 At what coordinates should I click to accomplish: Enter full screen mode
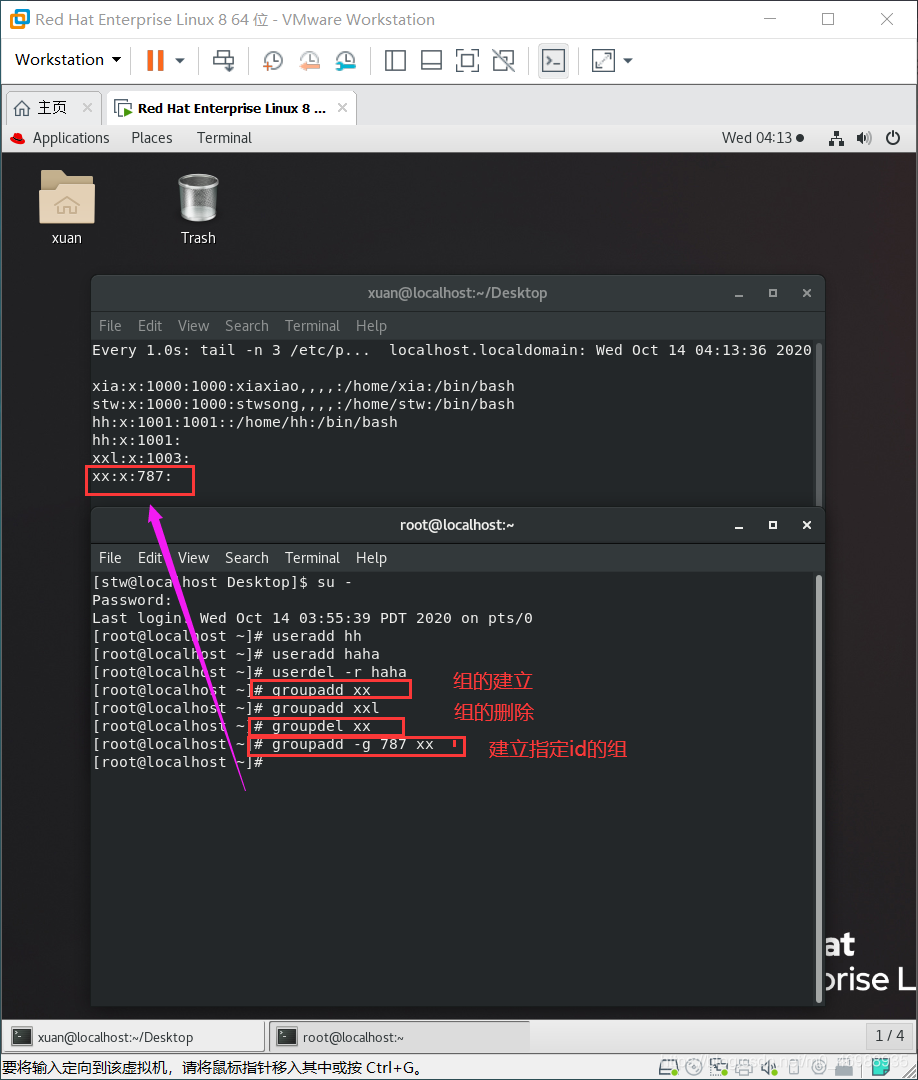[468, 61]
